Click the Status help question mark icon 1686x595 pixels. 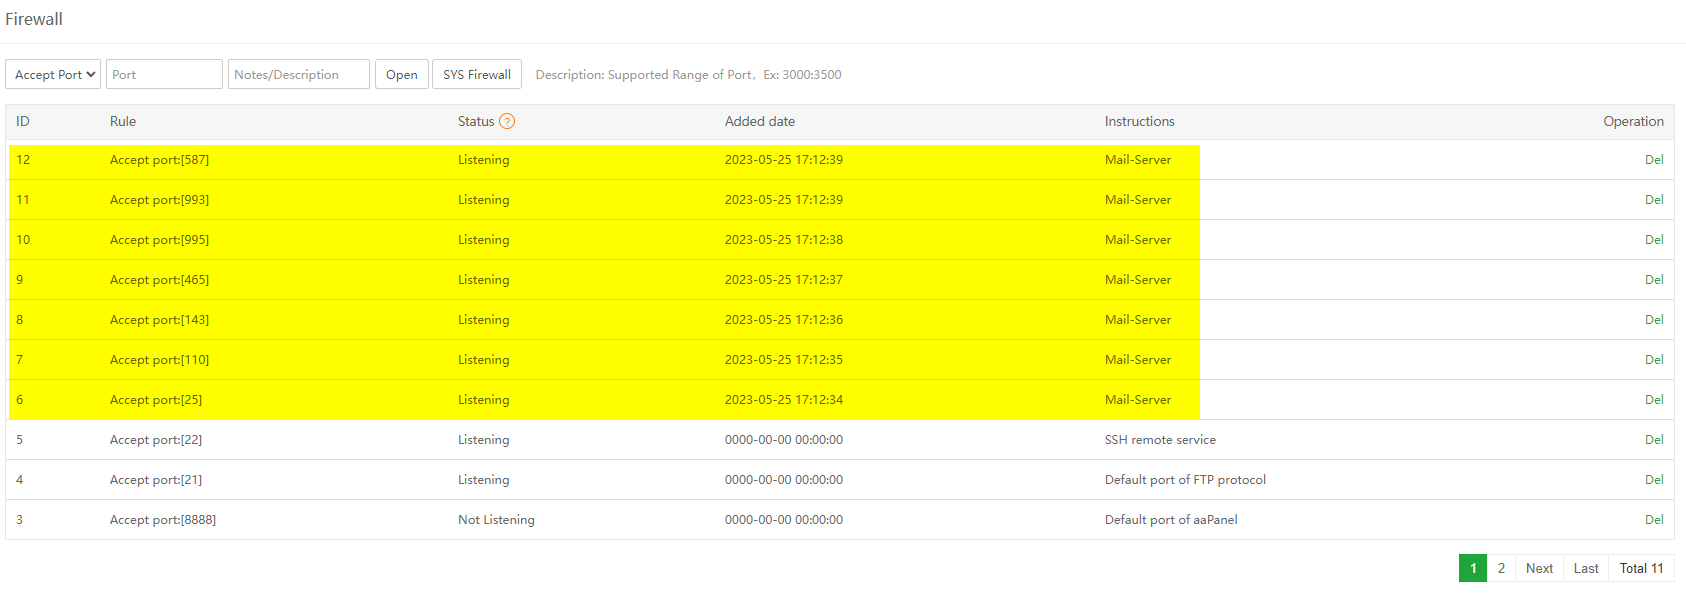pyautogui.click(x=507, y=121)
